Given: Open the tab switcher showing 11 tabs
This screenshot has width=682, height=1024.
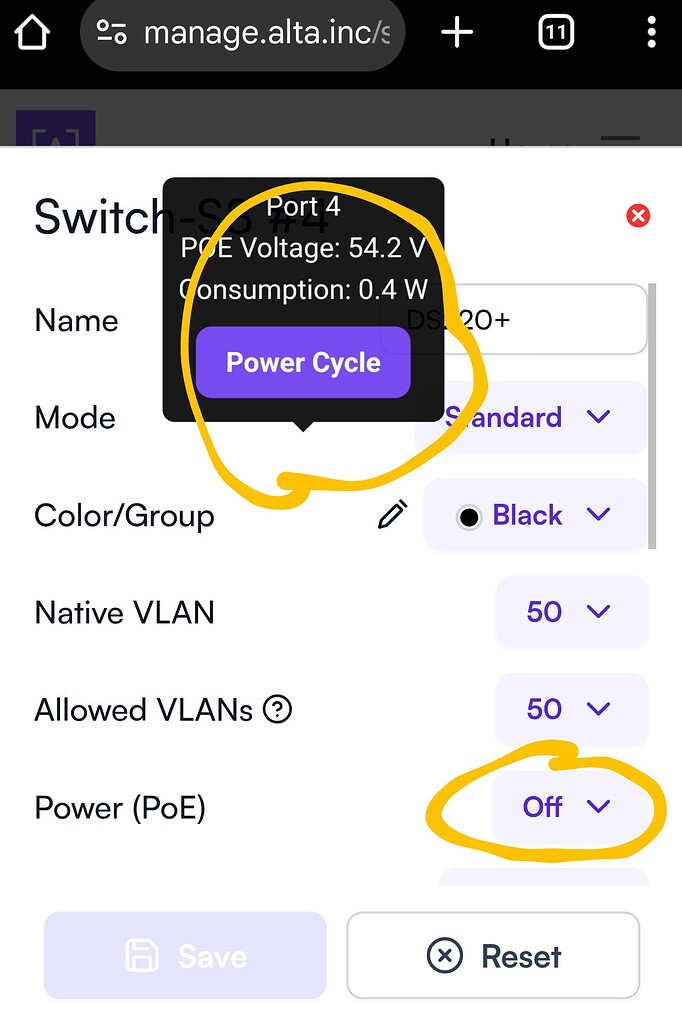Looking at the screenshot, I should [x=555, y=32].
